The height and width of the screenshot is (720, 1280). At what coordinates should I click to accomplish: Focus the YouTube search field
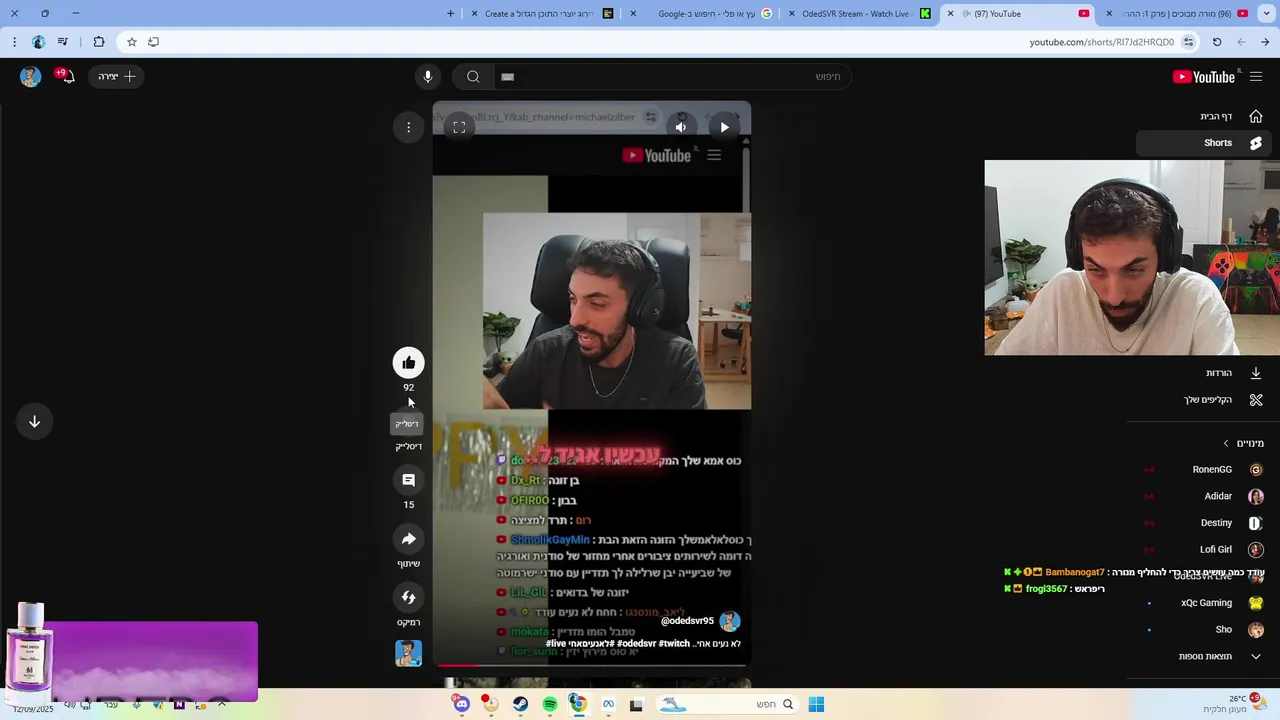[672, 77]
